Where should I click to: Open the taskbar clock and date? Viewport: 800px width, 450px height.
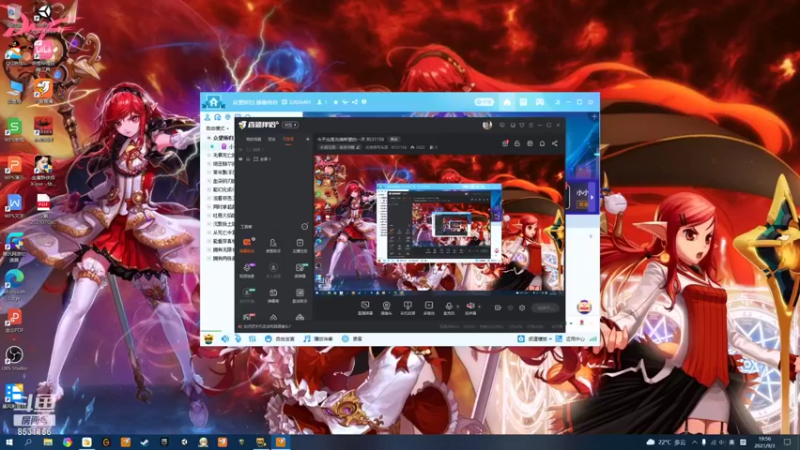[x=765, y=442]
